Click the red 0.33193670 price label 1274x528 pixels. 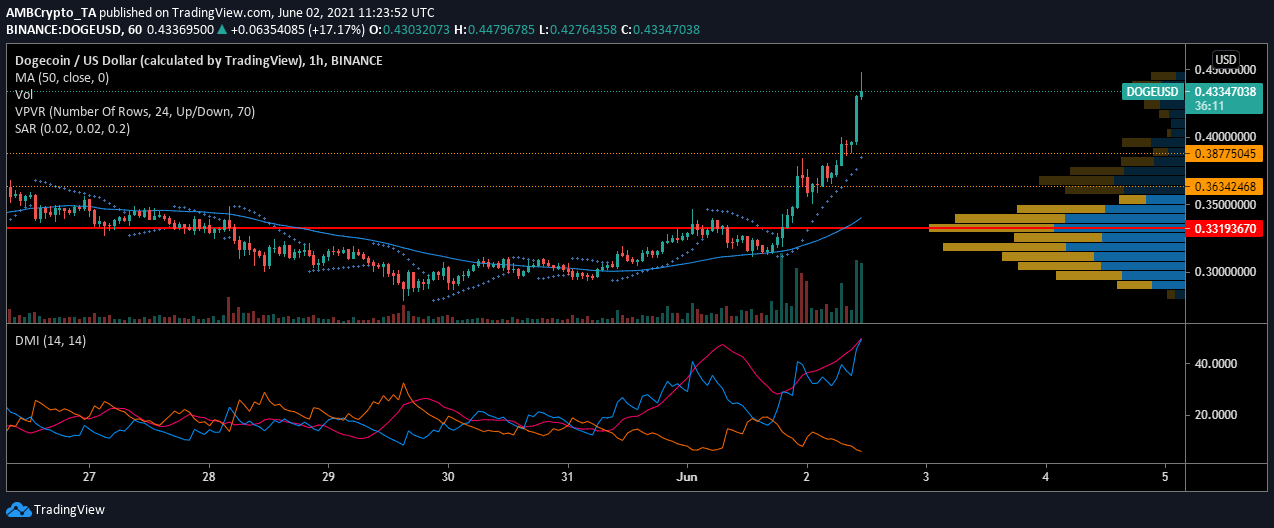coord(1224,229)
